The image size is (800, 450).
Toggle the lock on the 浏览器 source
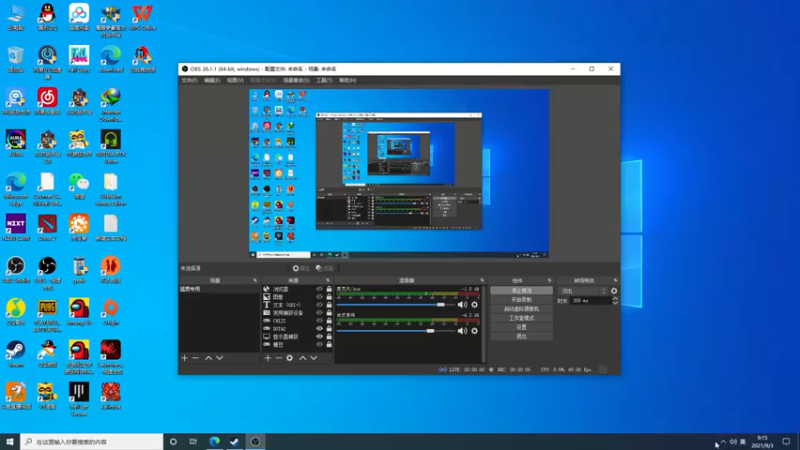329,289
